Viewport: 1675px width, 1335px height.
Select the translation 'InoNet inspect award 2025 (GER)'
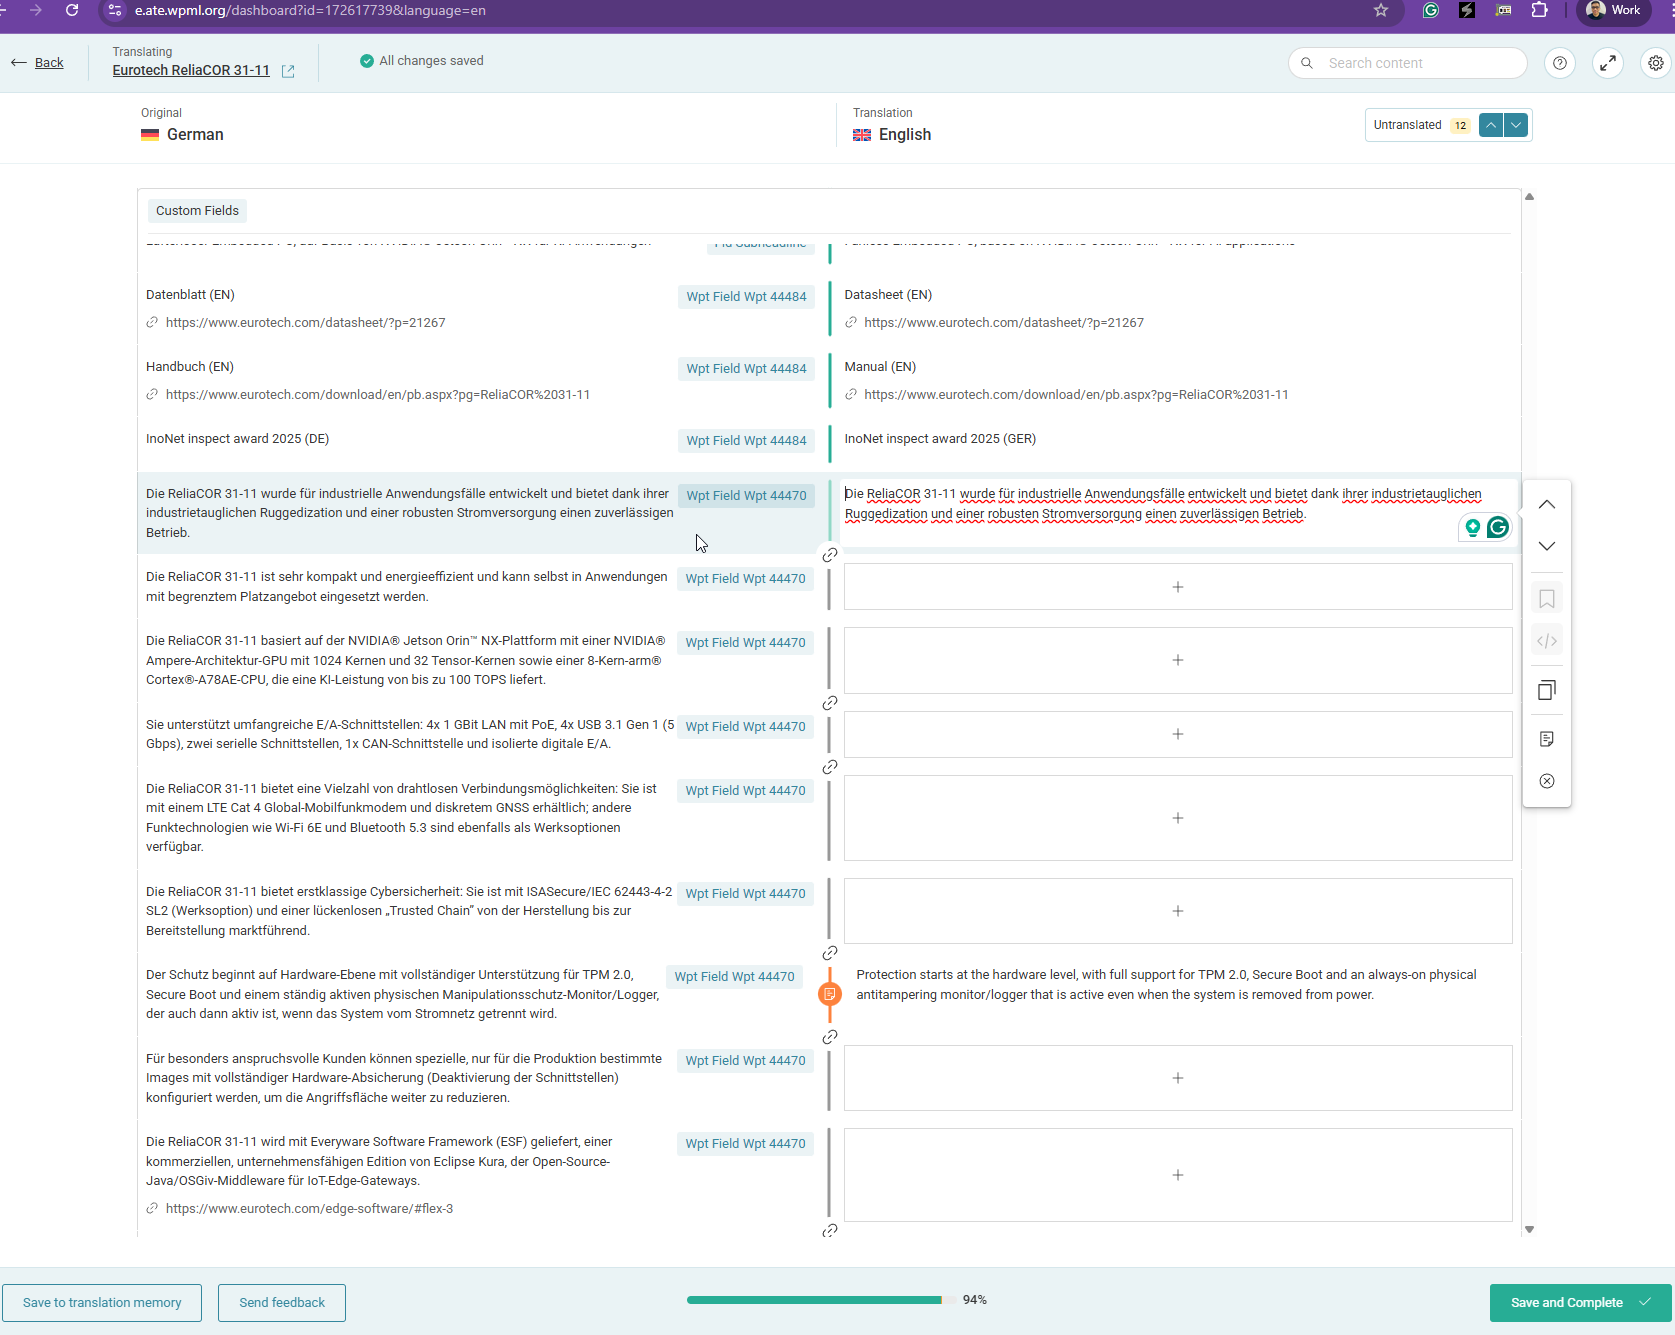pos(940,439)
